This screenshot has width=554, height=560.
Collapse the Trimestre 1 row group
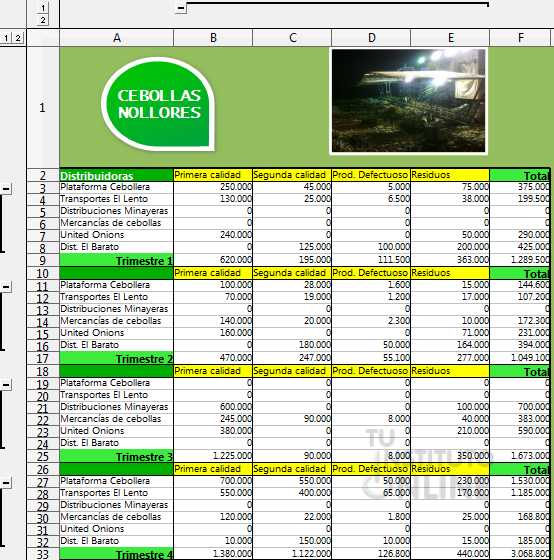pyautogui.click(x=6, y=189)
